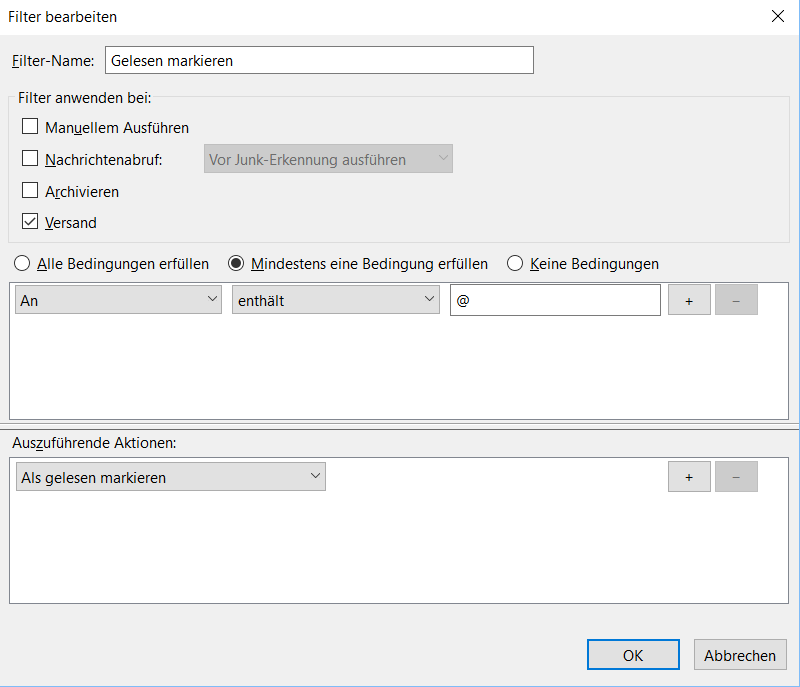Focus the condition value field containing @
Viewport: 800px width, 687px height.
(x=555, y=300)
